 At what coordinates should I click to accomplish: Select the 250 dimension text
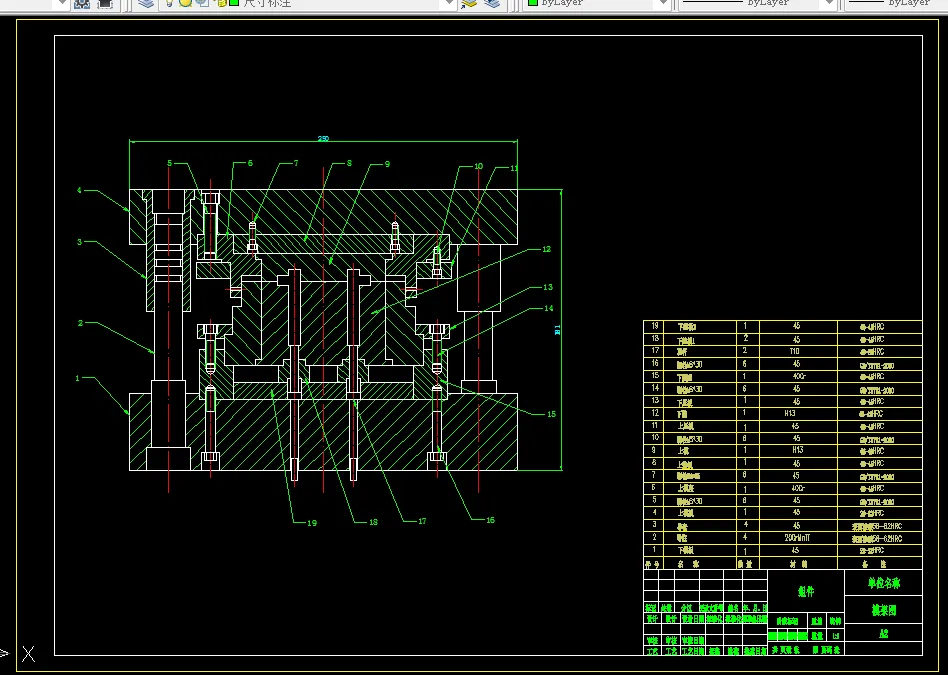coord(323,139)
